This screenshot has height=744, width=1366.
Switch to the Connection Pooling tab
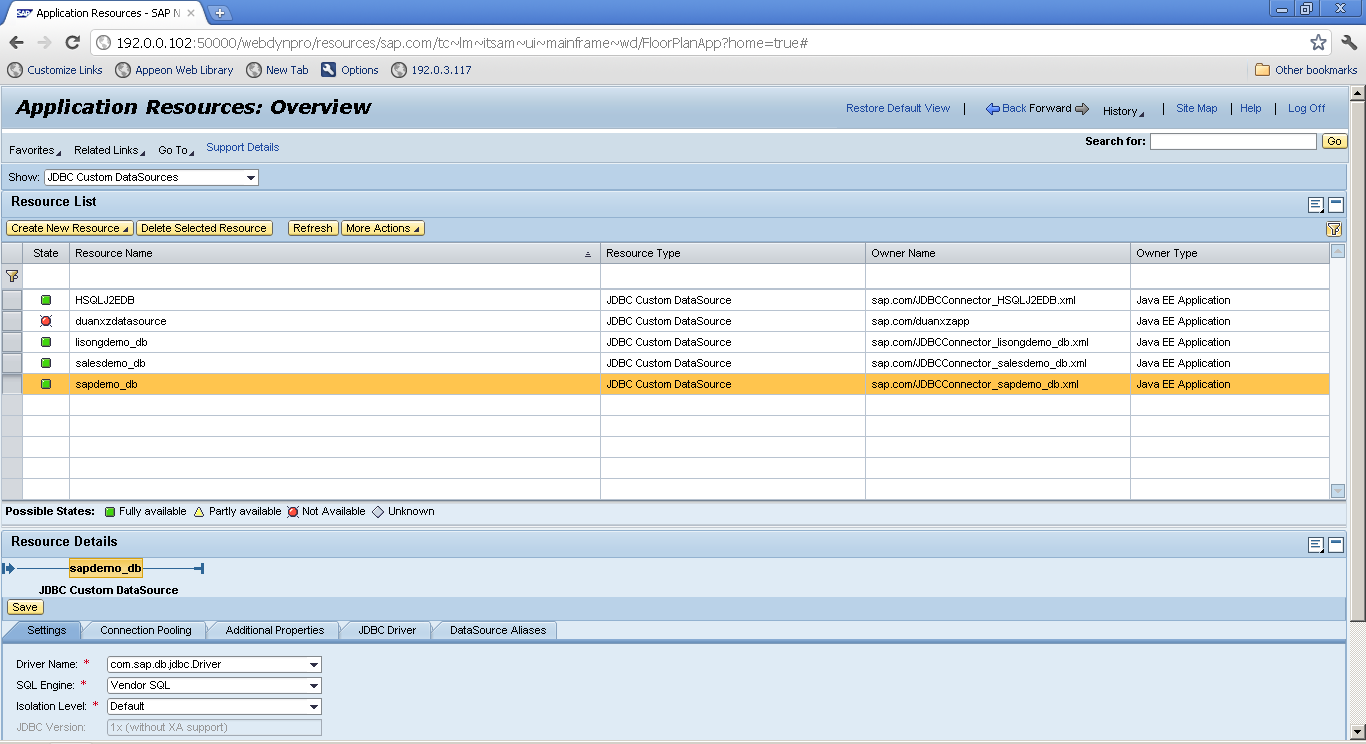tap(146, 630)
